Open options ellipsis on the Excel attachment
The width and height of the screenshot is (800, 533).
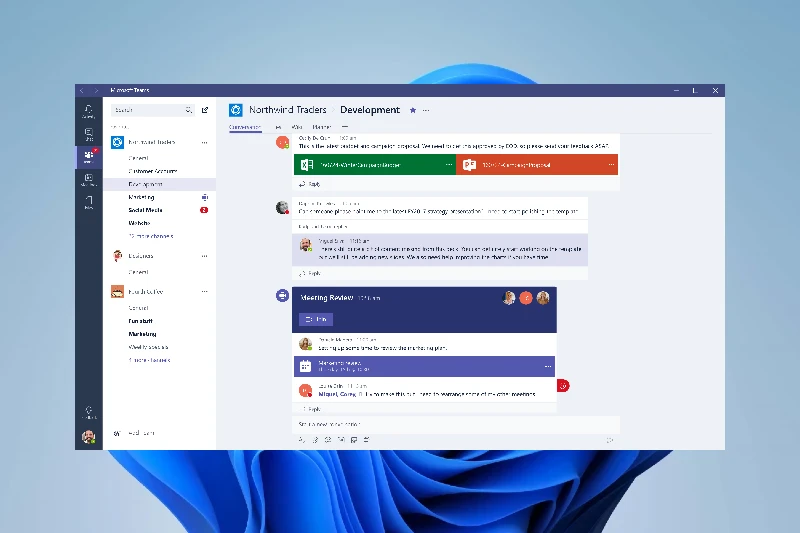pos(448,165)
